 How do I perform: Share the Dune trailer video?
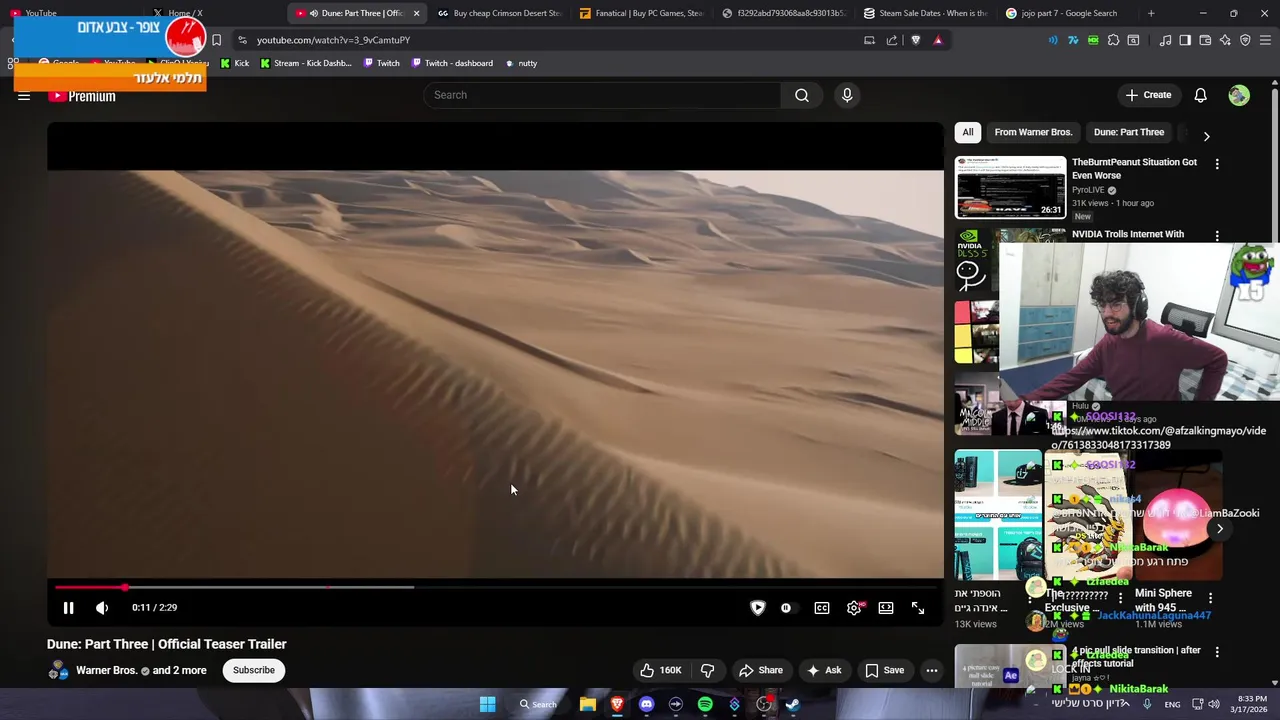pos(760,670)
